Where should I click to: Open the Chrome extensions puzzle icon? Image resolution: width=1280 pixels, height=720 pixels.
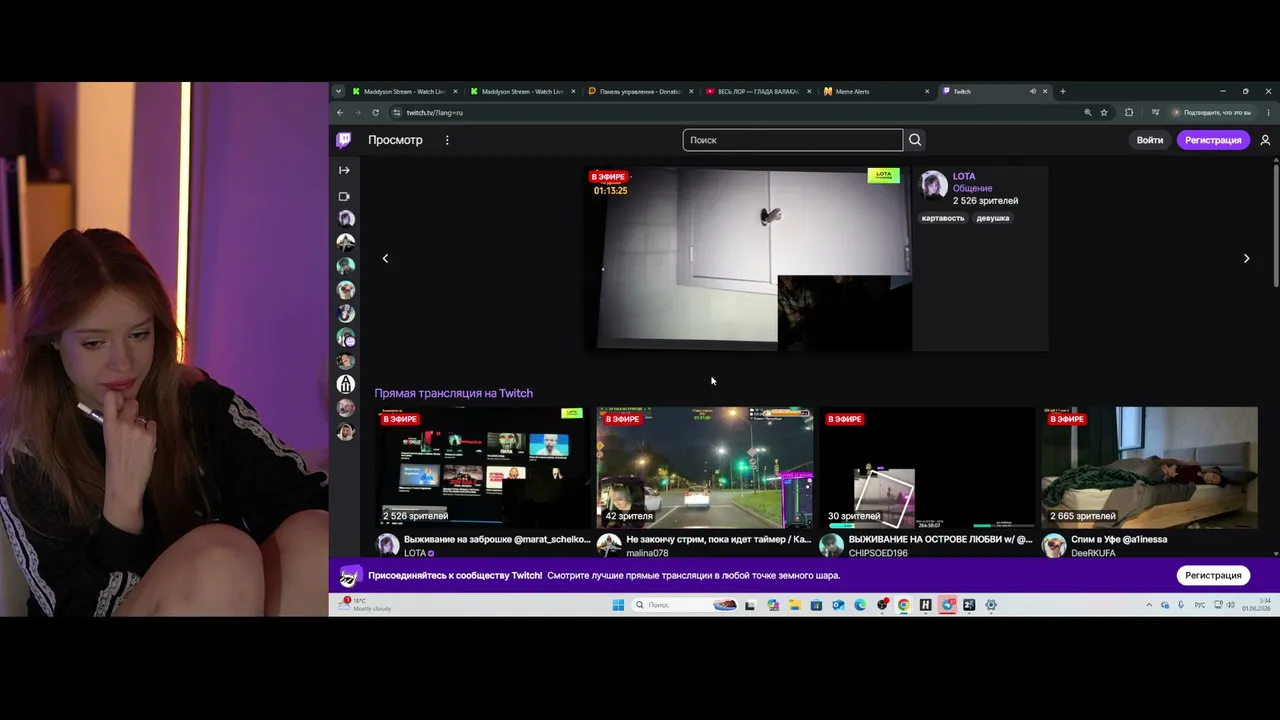[1129, 112]
